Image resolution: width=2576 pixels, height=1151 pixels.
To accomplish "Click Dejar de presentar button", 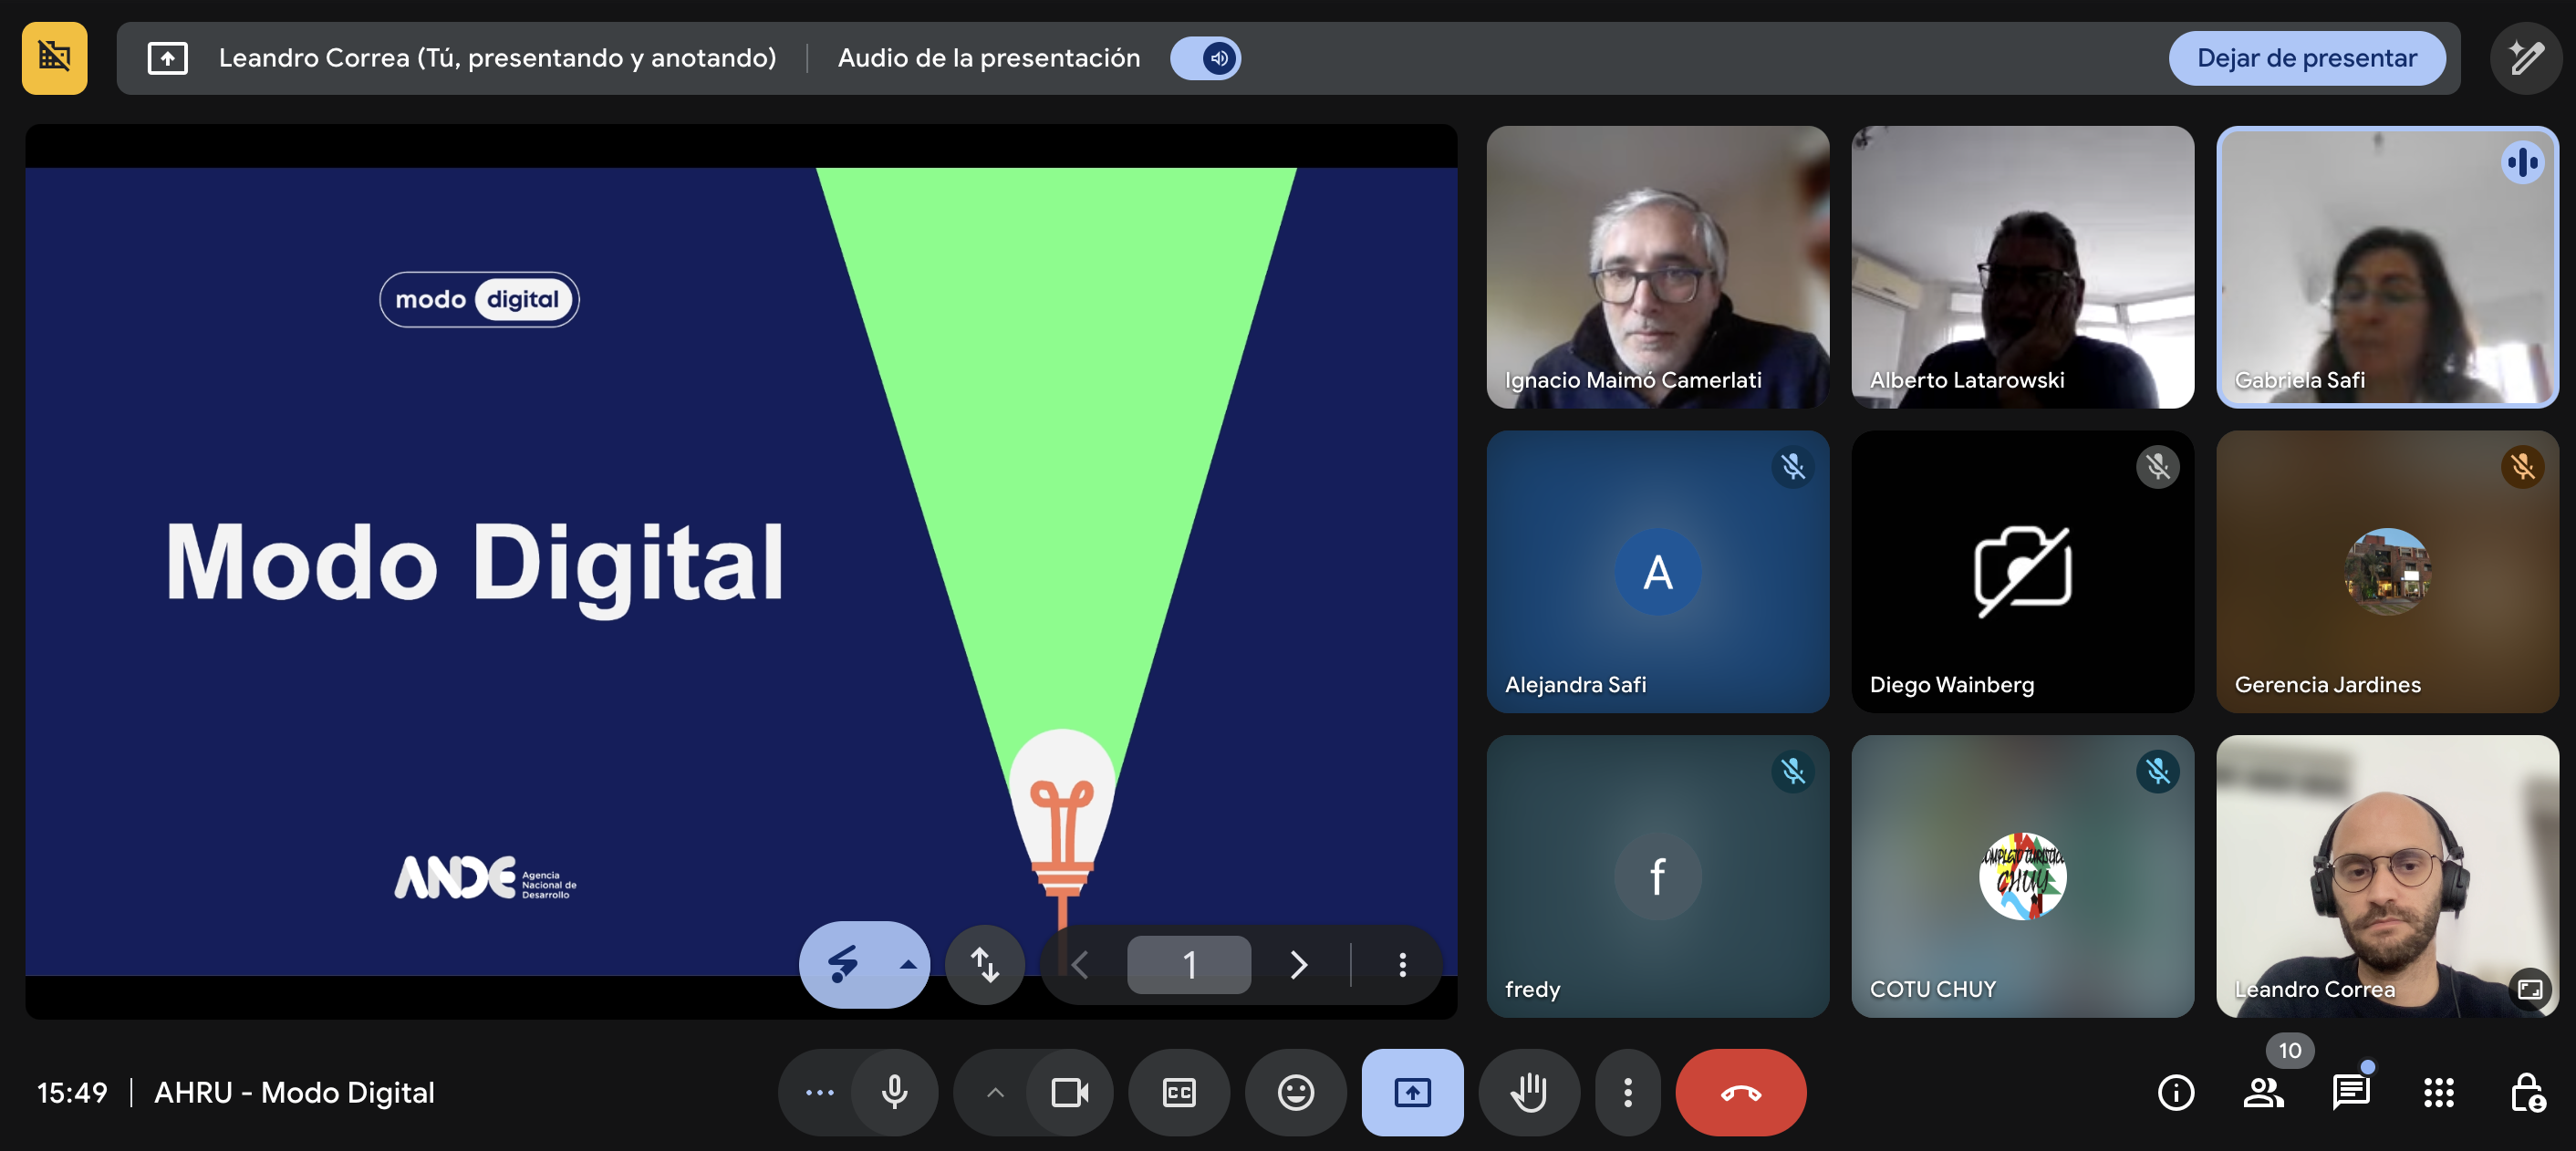I will coord(2307,58).
